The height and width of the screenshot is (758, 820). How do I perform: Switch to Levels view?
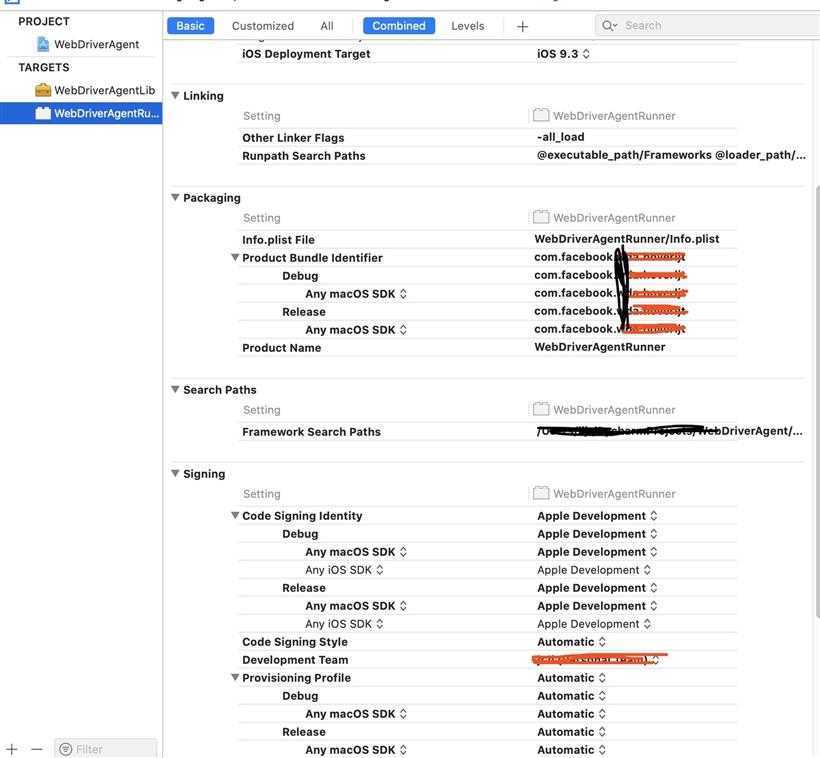coord(468,26)
